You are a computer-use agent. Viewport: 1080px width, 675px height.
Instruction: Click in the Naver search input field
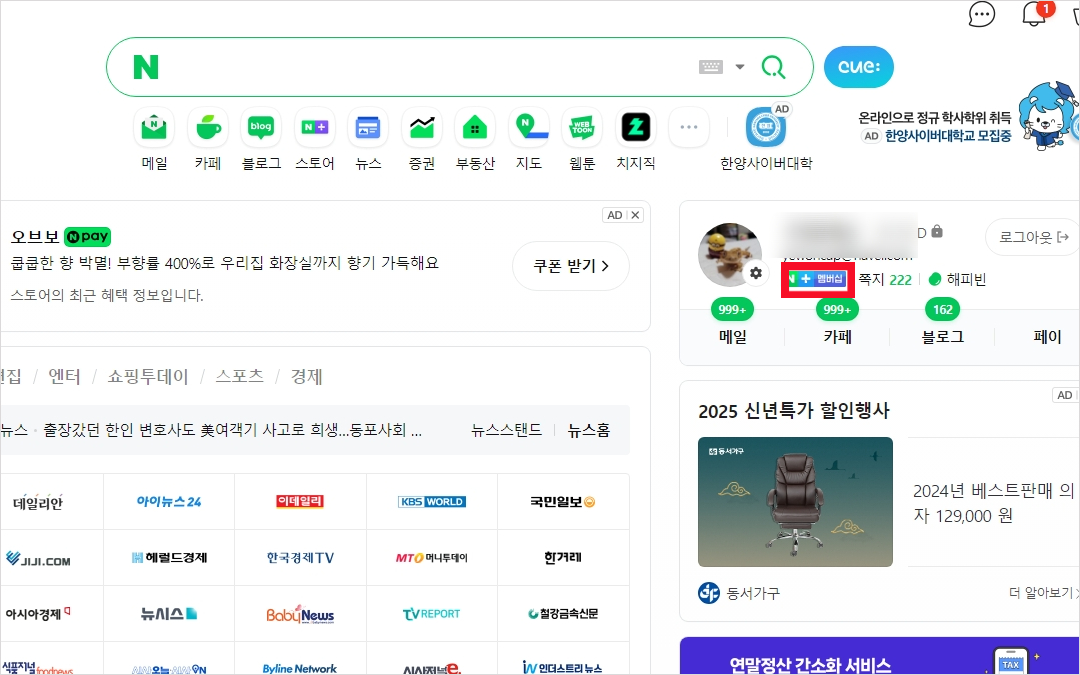tap(427, 67)
